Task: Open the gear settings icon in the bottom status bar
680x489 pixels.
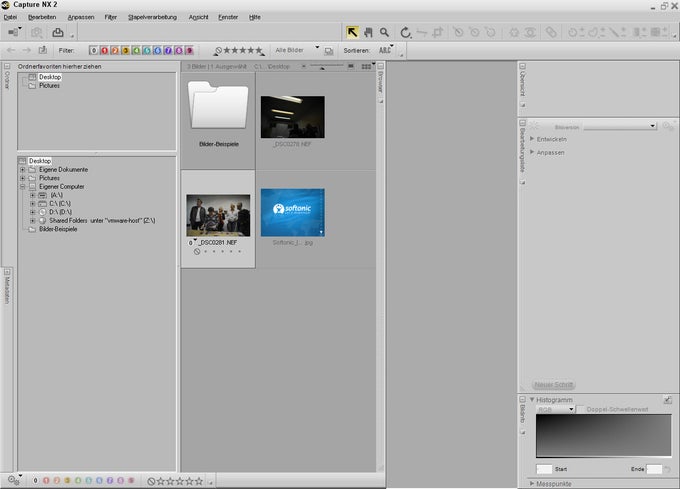Action: click(13, 480)
